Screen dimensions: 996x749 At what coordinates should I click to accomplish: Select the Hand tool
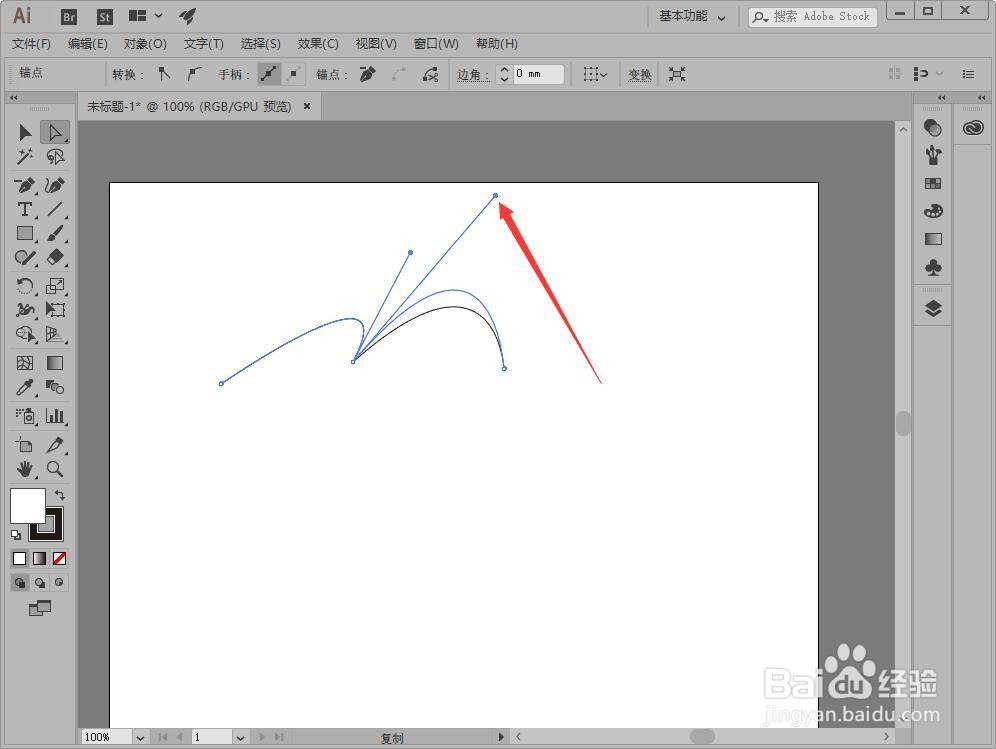tap(25, 469)
